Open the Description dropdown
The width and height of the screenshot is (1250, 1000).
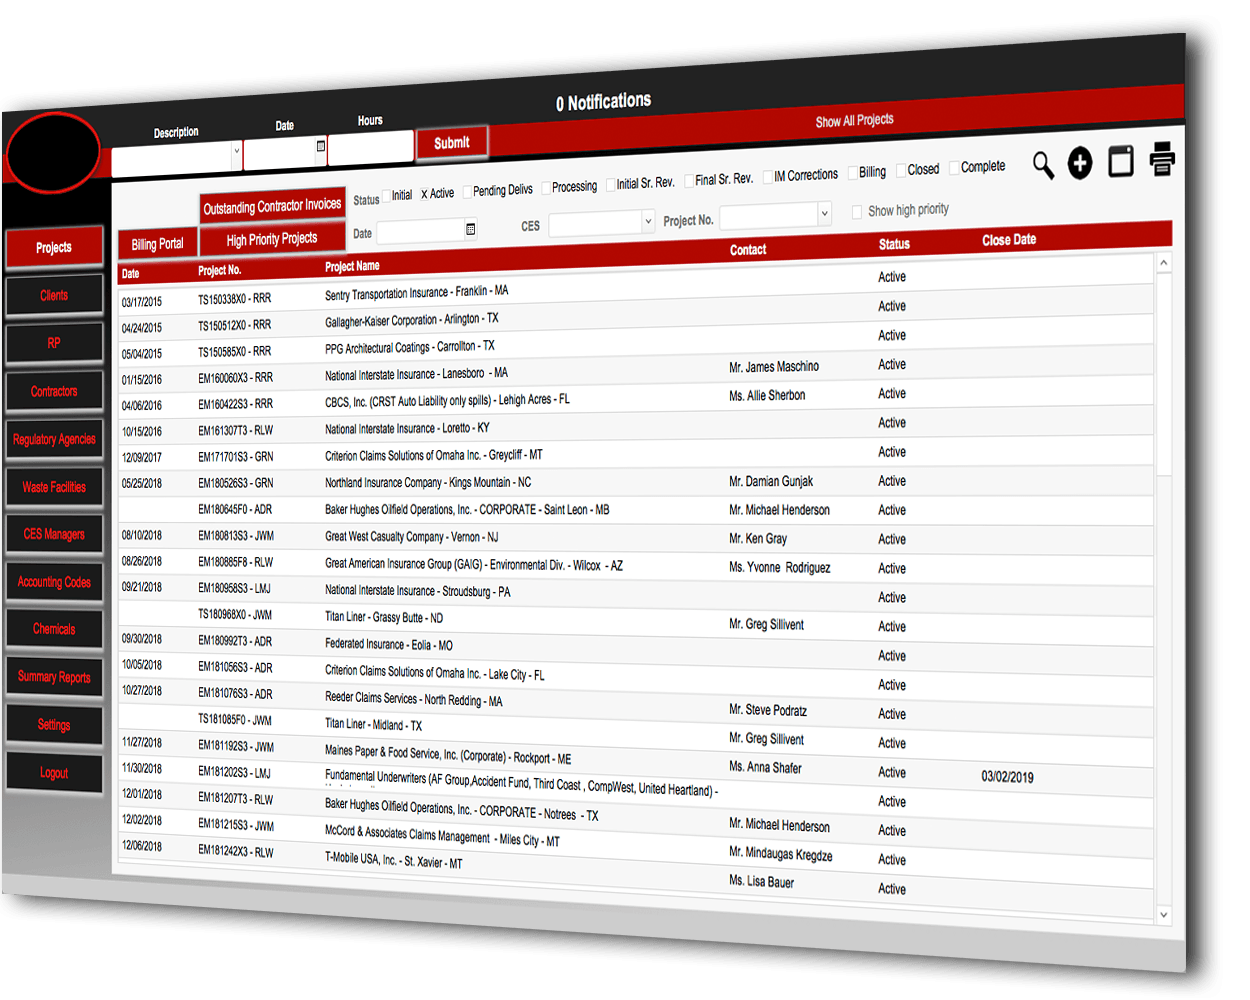tap(237, 152)
